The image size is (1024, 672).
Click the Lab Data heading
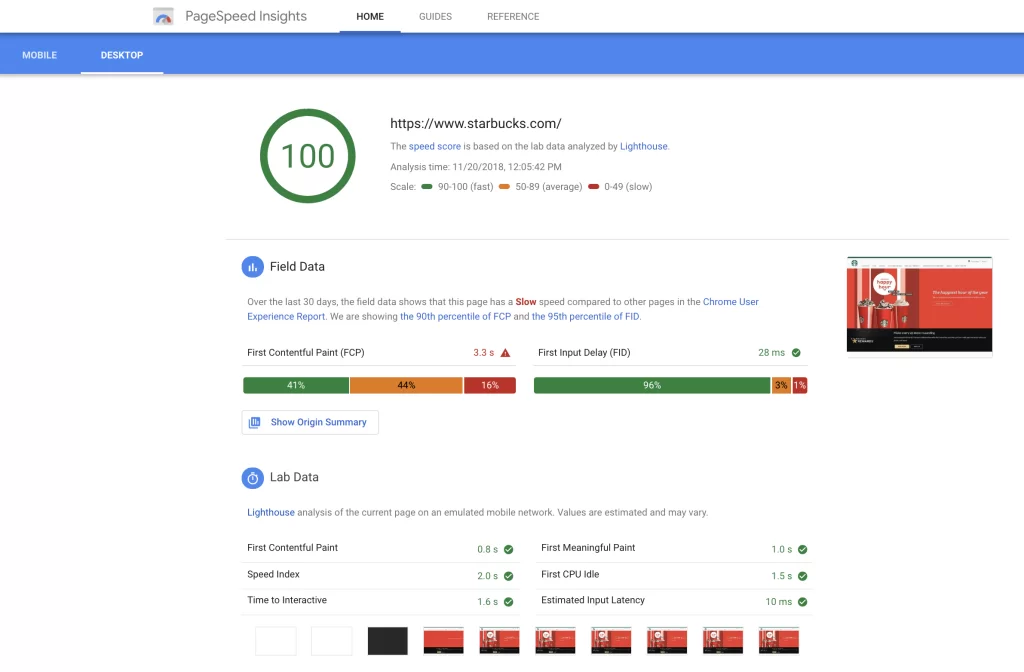[294, 477]
